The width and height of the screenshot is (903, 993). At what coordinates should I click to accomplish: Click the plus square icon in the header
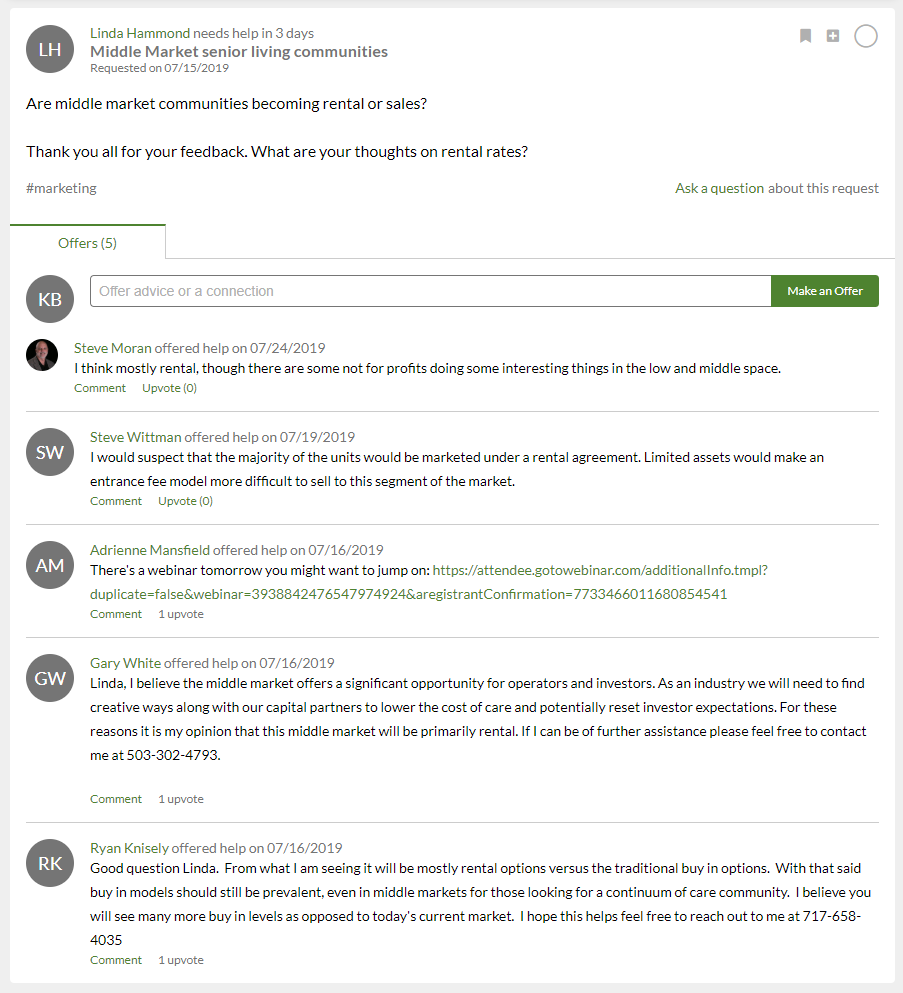(833, 36)
